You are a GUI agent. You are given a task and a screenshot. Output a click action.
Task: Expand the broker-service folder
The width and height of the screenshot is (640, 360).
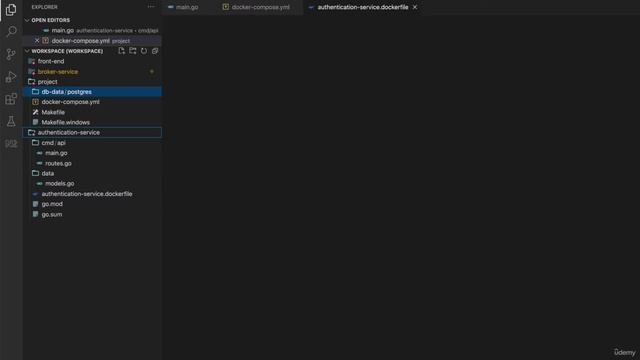tap(92, 71)
